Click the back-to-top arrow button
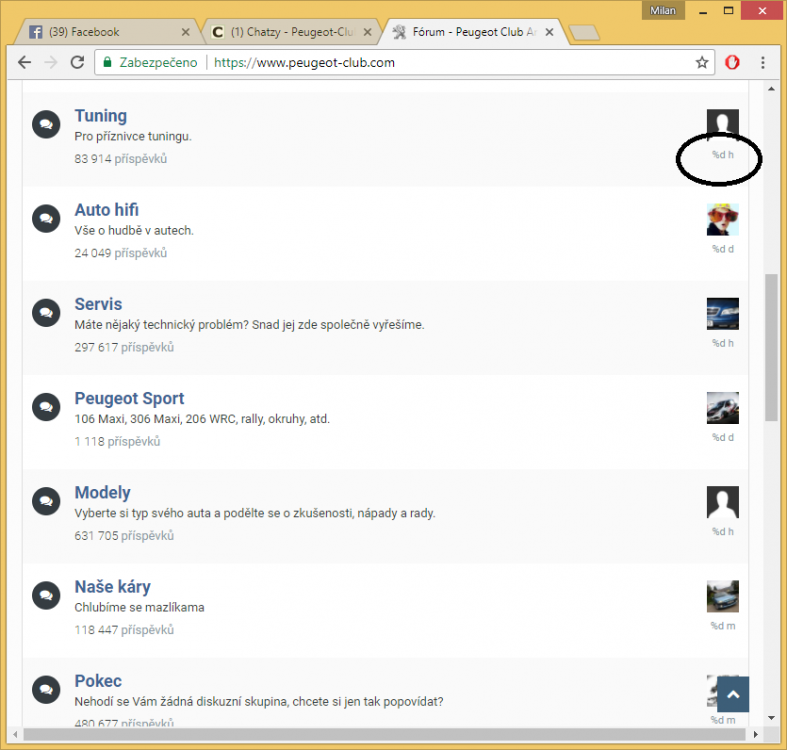Screen dimensions: 787x750 pos(733,694)
